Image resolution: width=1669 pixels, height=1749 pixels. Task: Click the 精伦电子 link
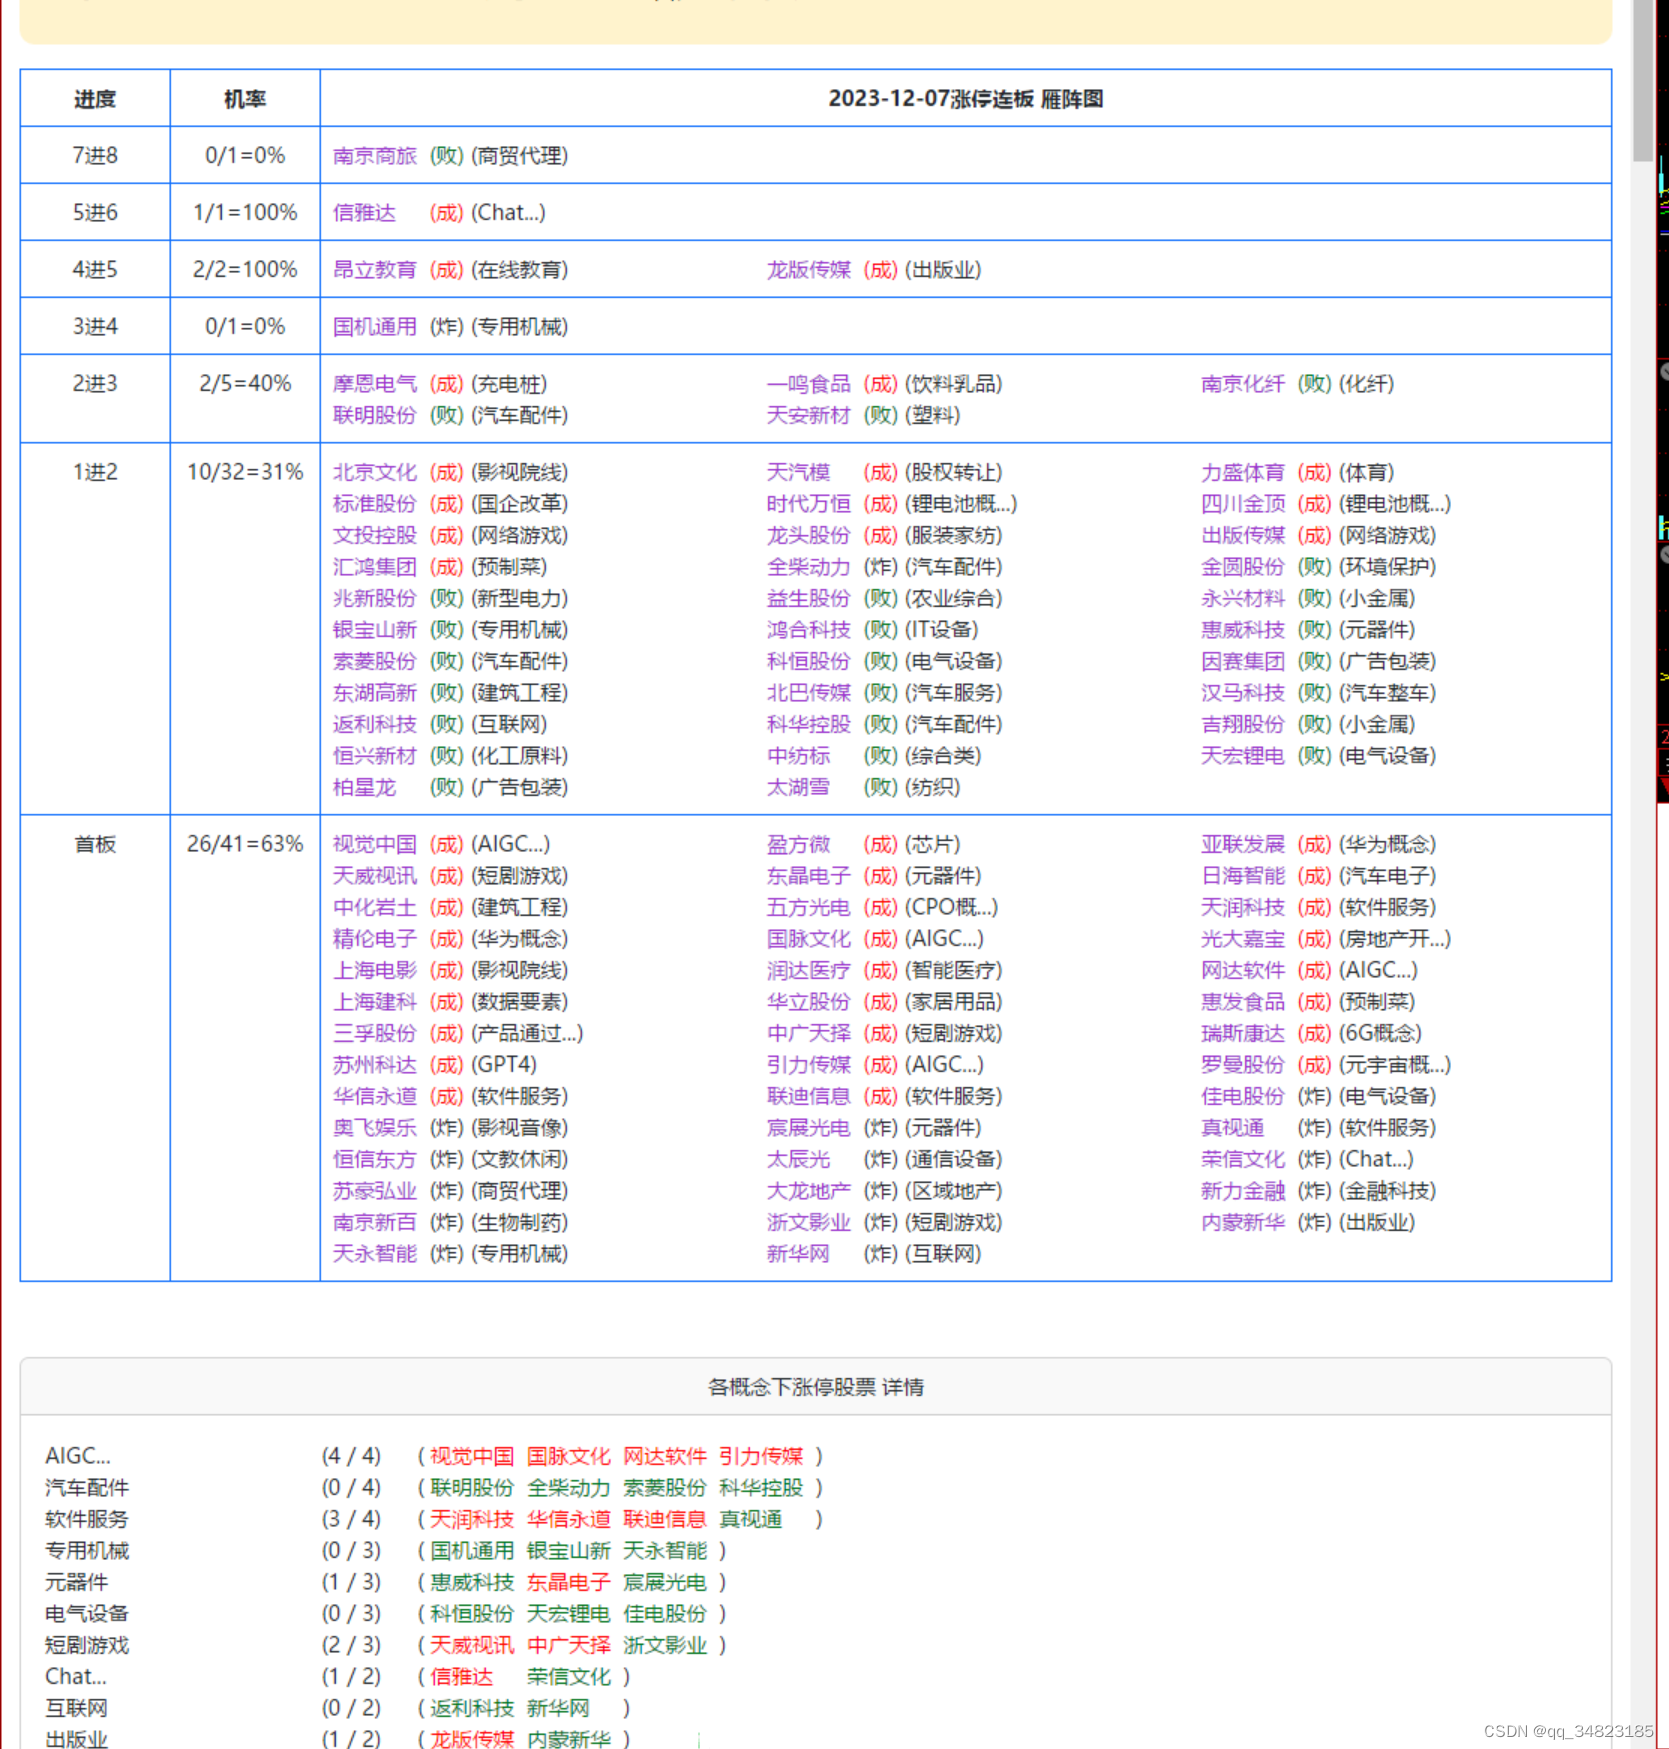(374, 939)
